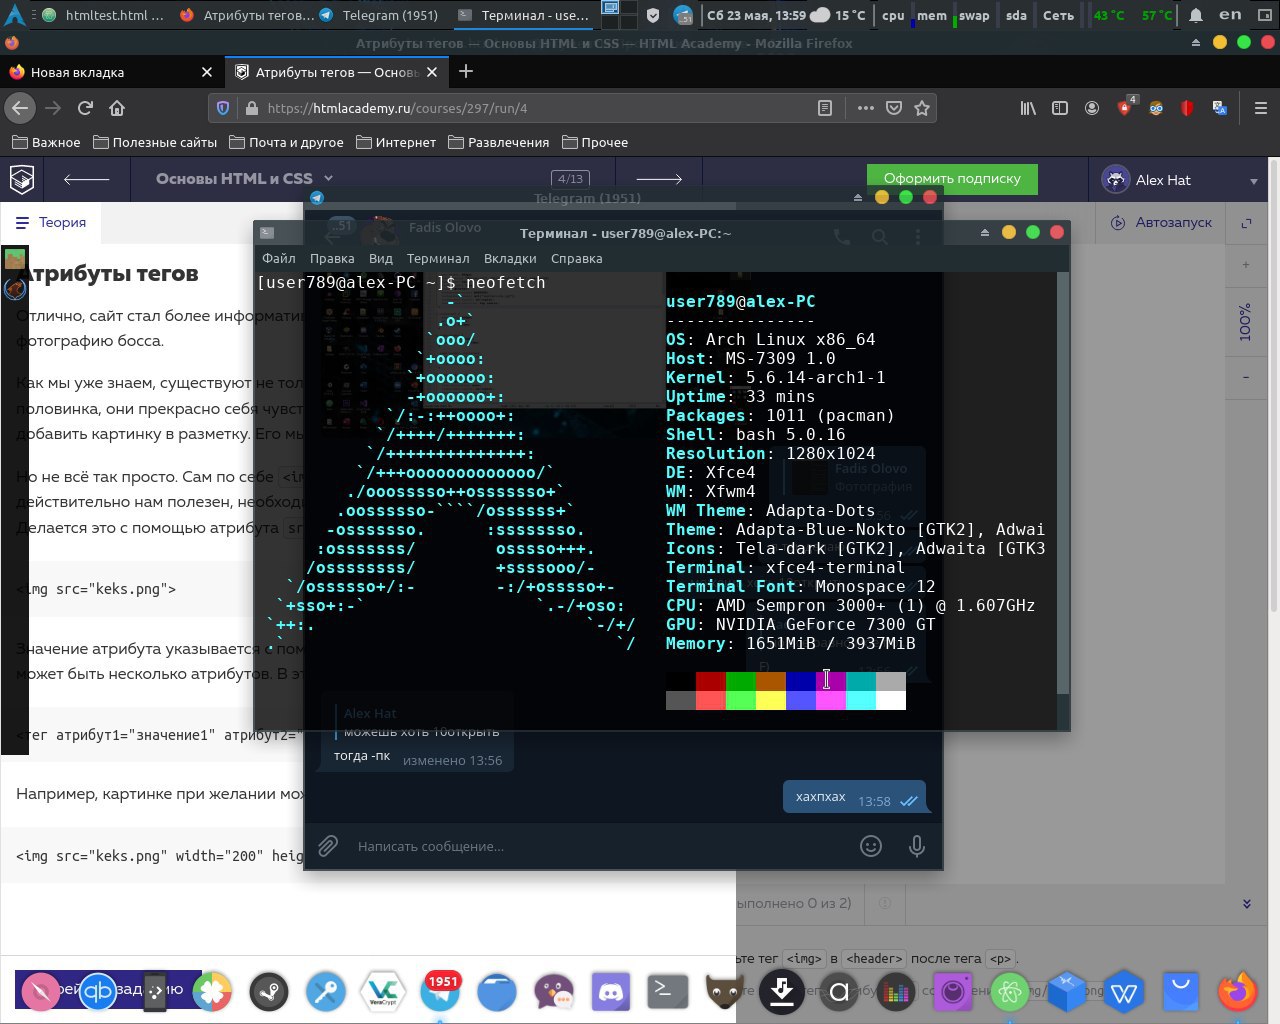Open 'Важное' bookmarks folder
1280x1024 pixels.
[x=46, y=142]
